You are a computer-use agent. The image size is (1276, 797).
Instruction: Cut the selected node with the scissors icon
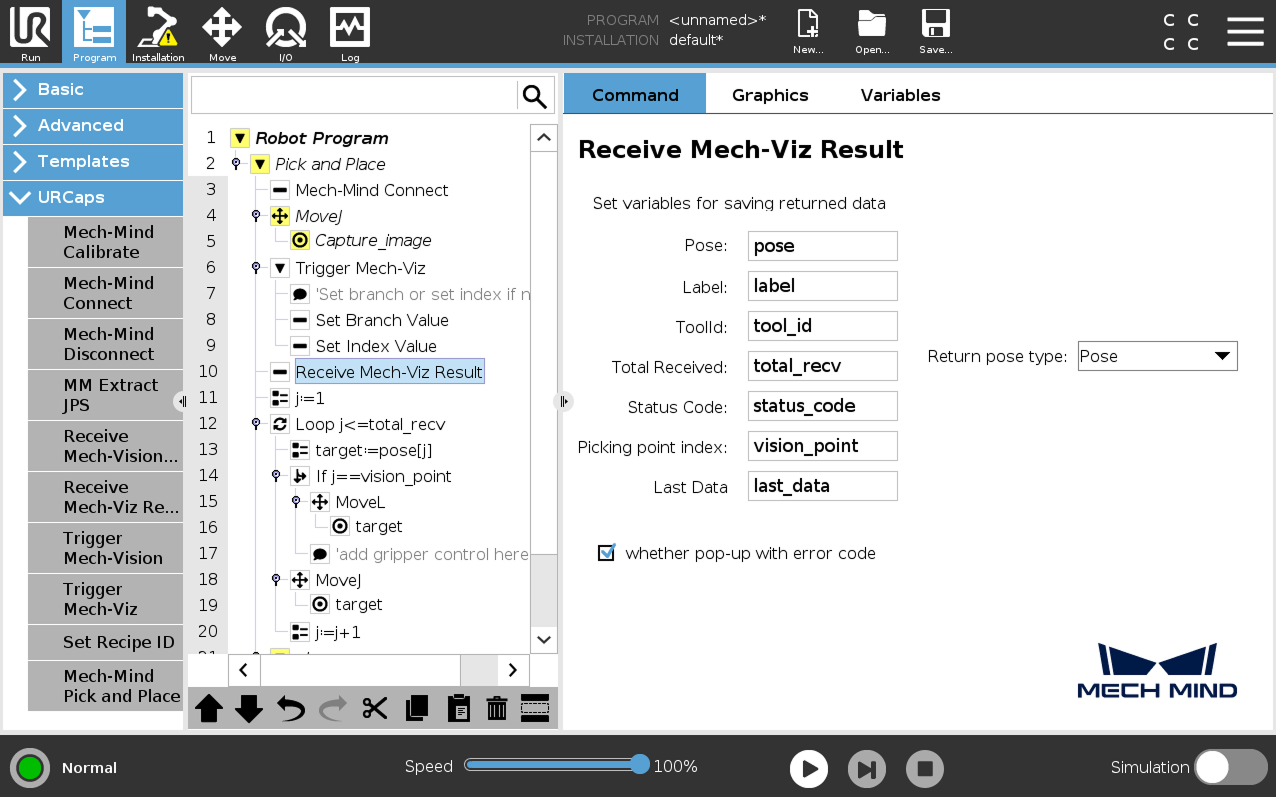tap(375, 708)
